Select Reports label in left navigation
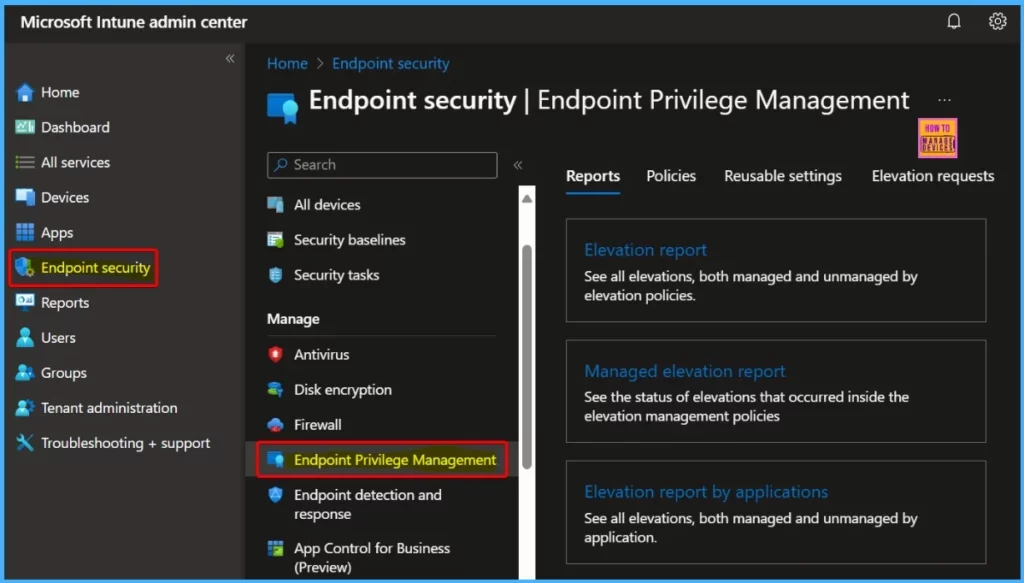Image resolution: width=1024 pixels, height=583 pixels. coord(65,303)
